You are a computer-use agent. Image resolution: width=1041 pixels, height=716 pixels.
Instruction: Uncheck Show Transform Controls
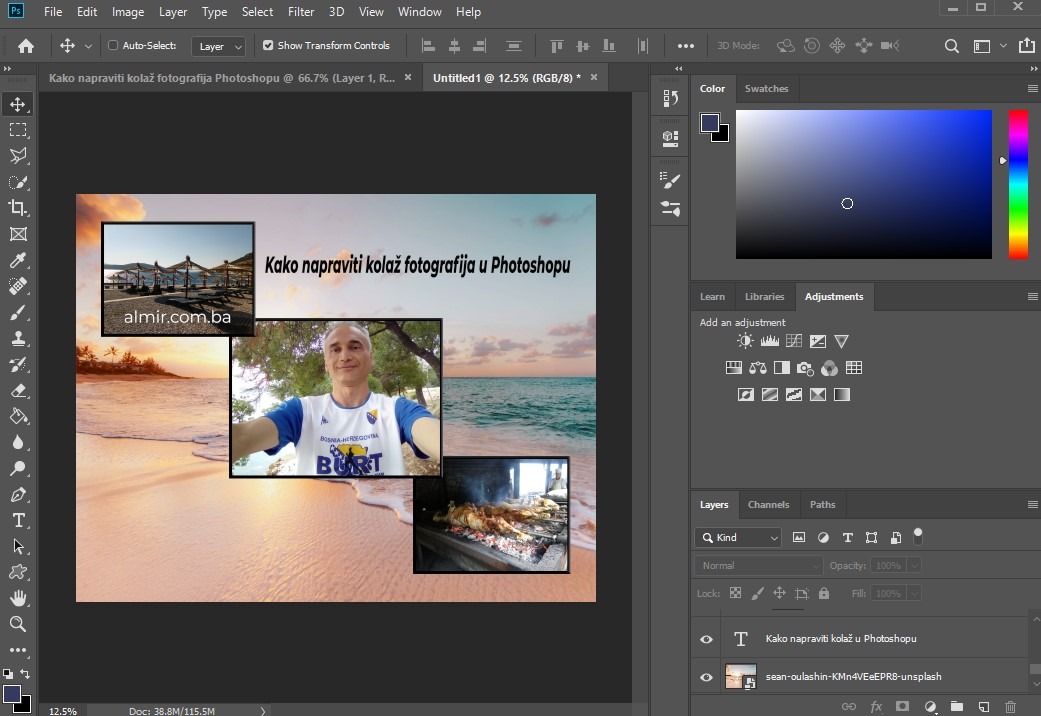pos(268,46)
